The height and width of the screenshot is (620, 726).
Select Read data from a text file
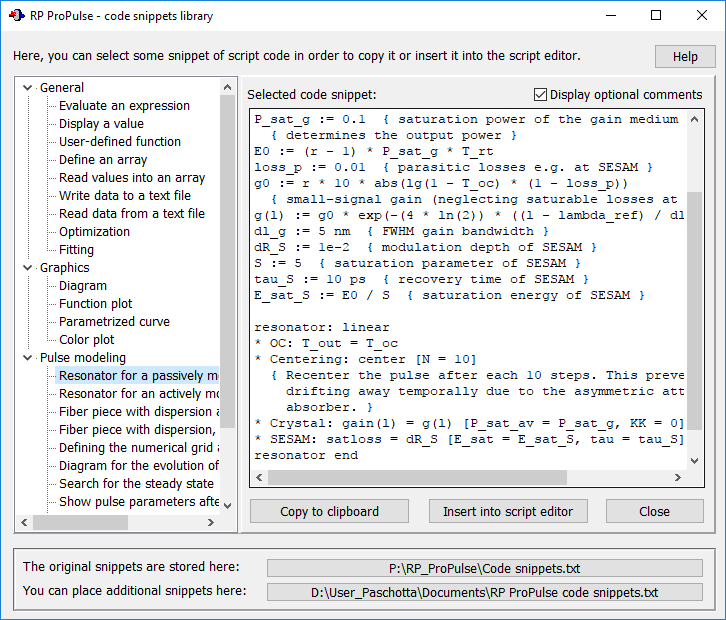coord(131,213)
